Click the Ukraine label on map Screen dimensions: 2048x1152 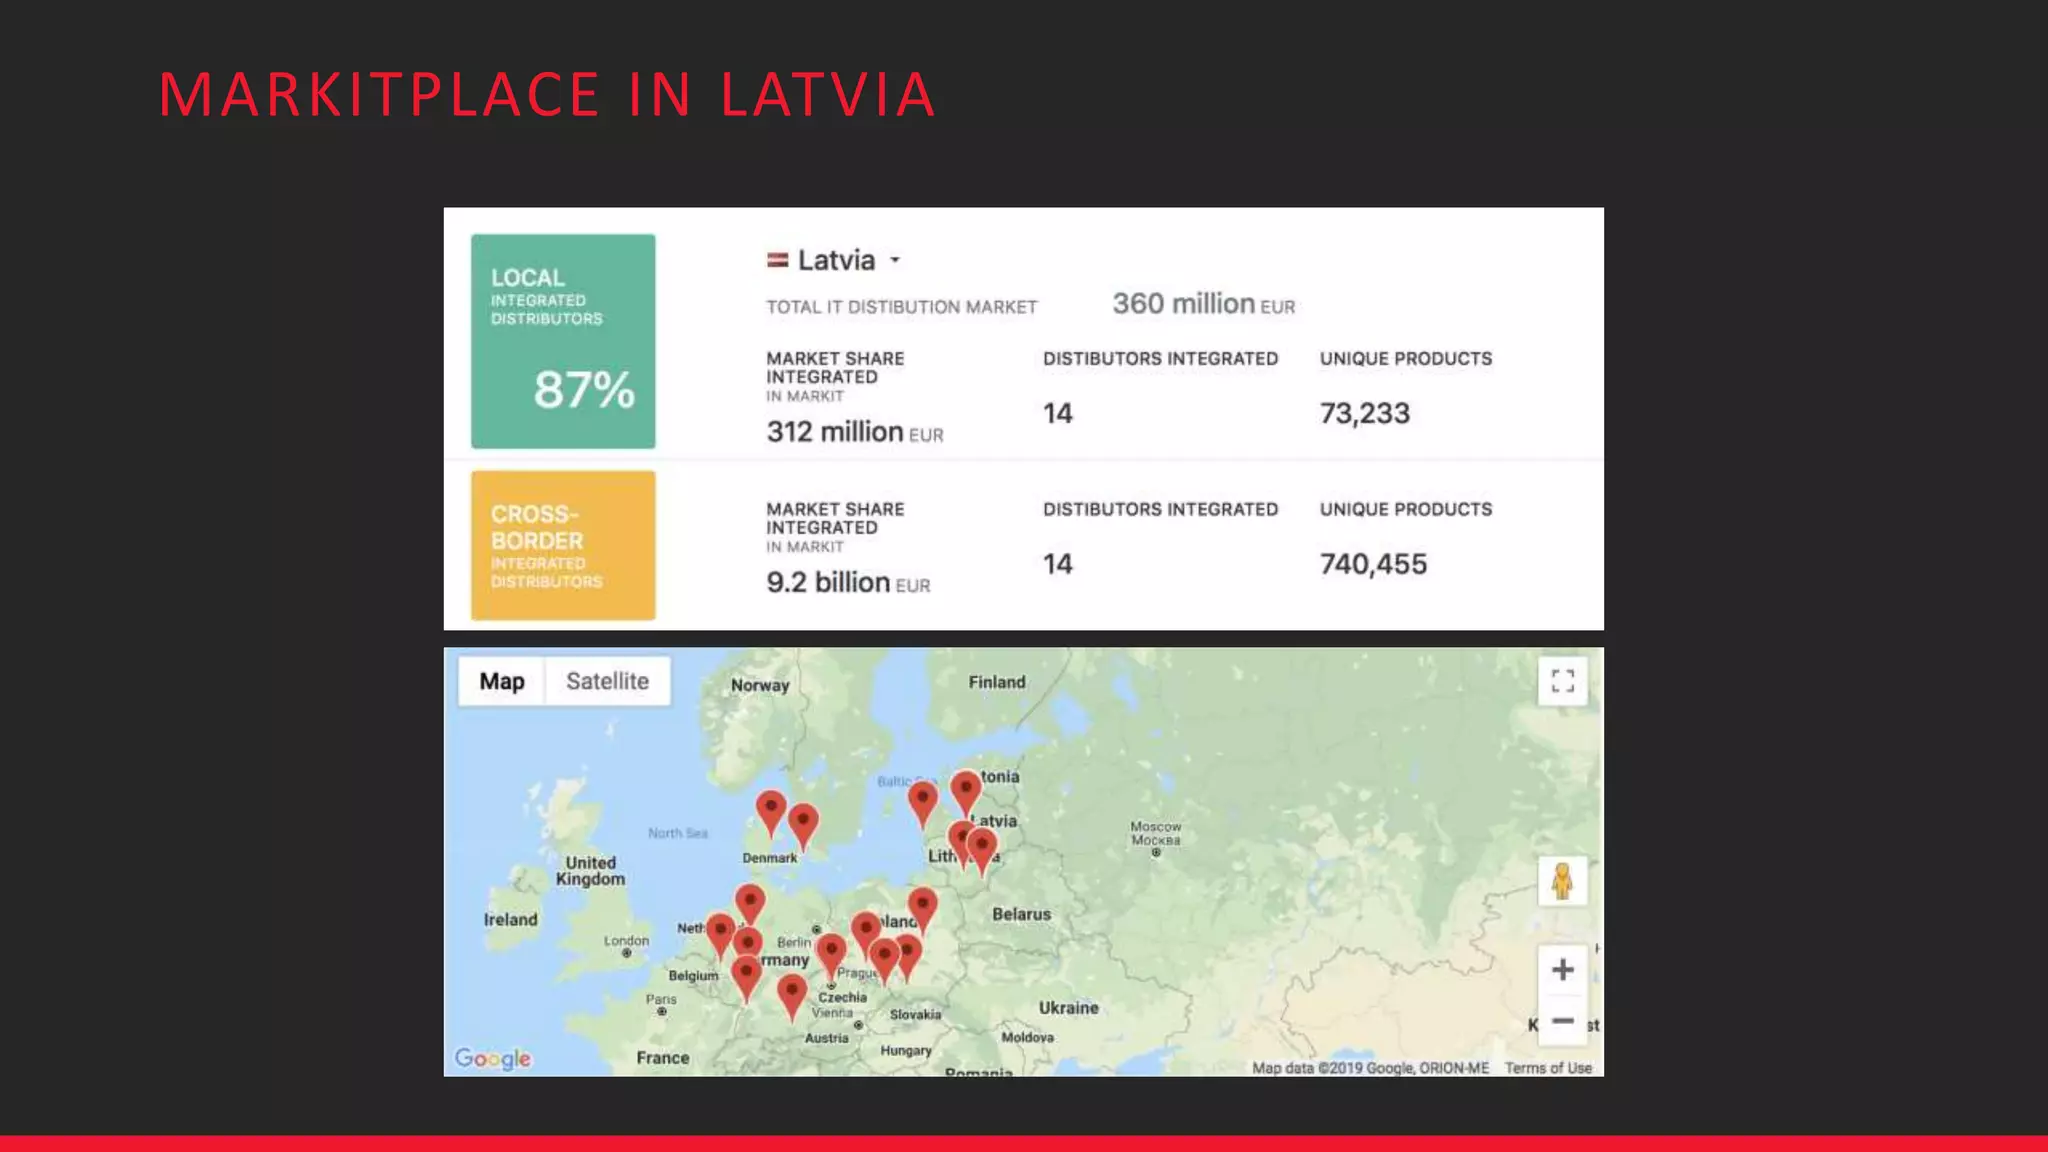tap(1068, 1008)
